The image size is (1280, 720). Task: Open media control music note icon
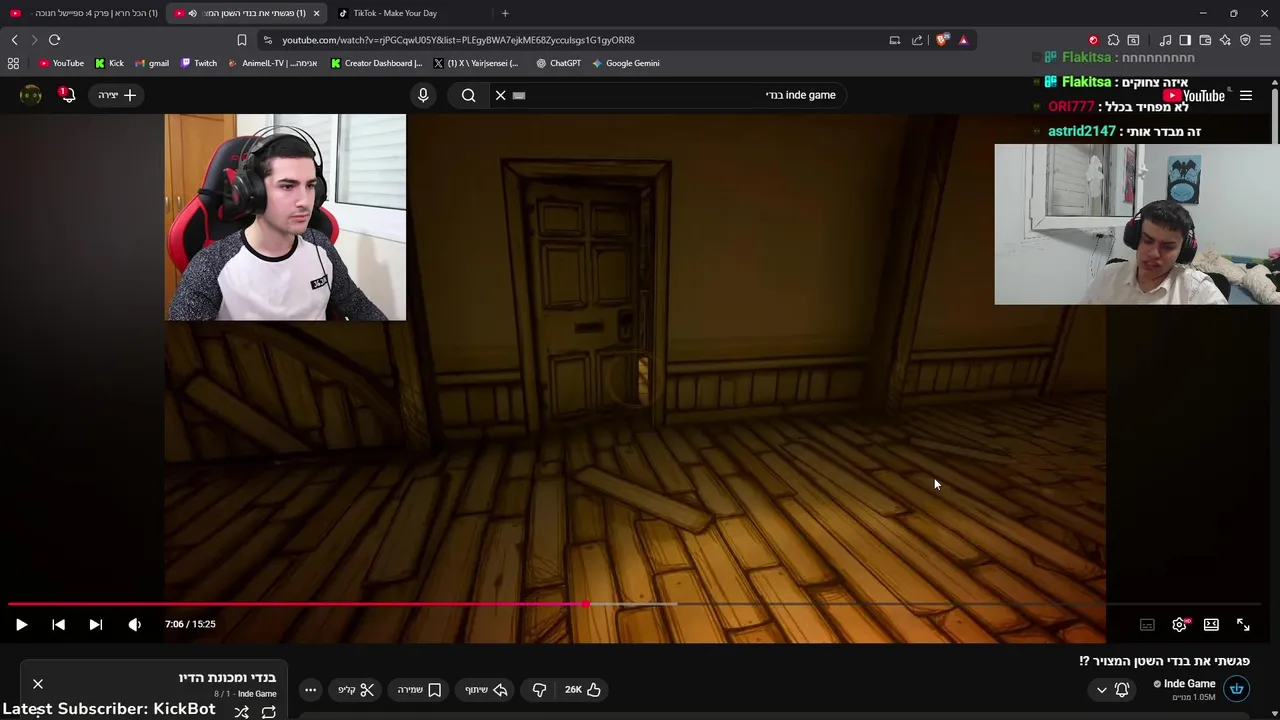pyautogui.click(x=1165, y=40)
